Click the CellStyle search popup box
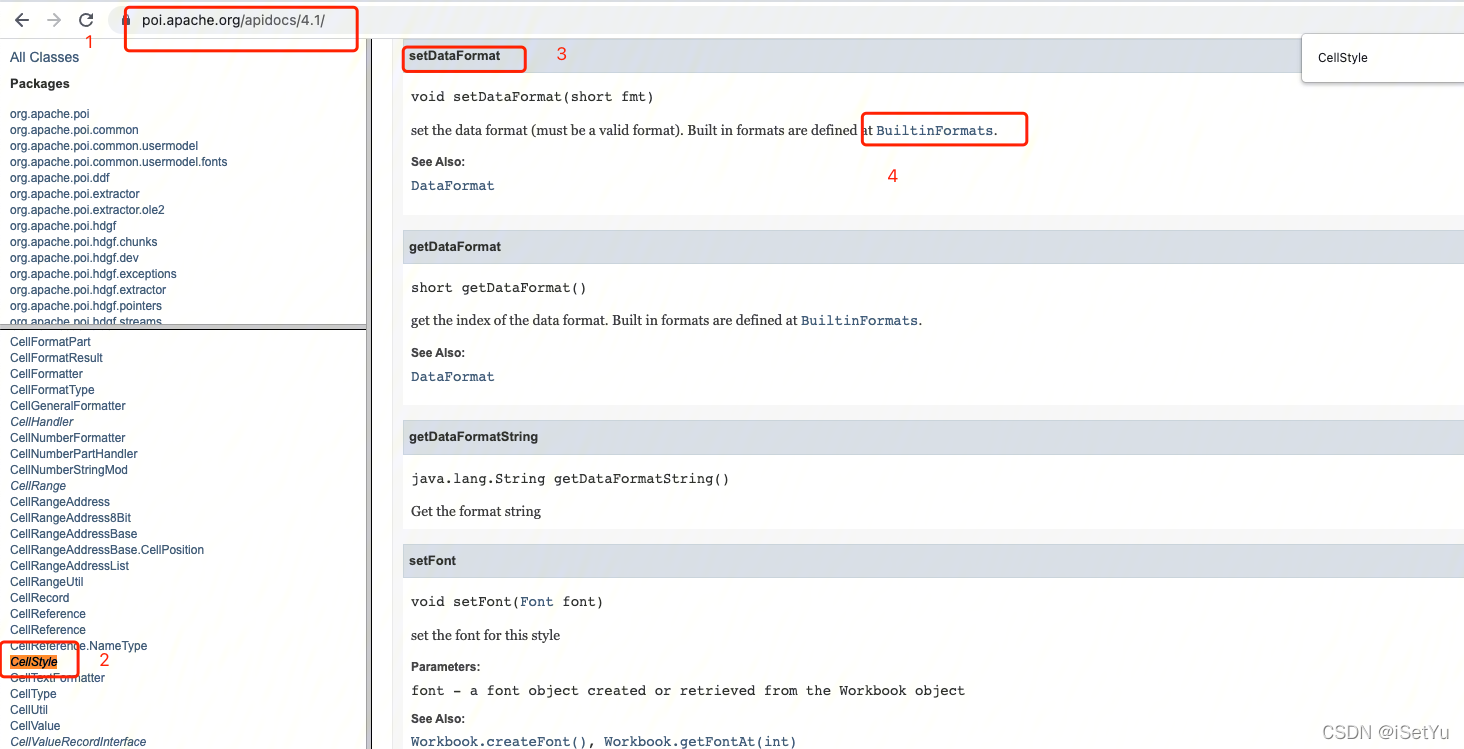1464x749 pixels. tap(1383, 58)
